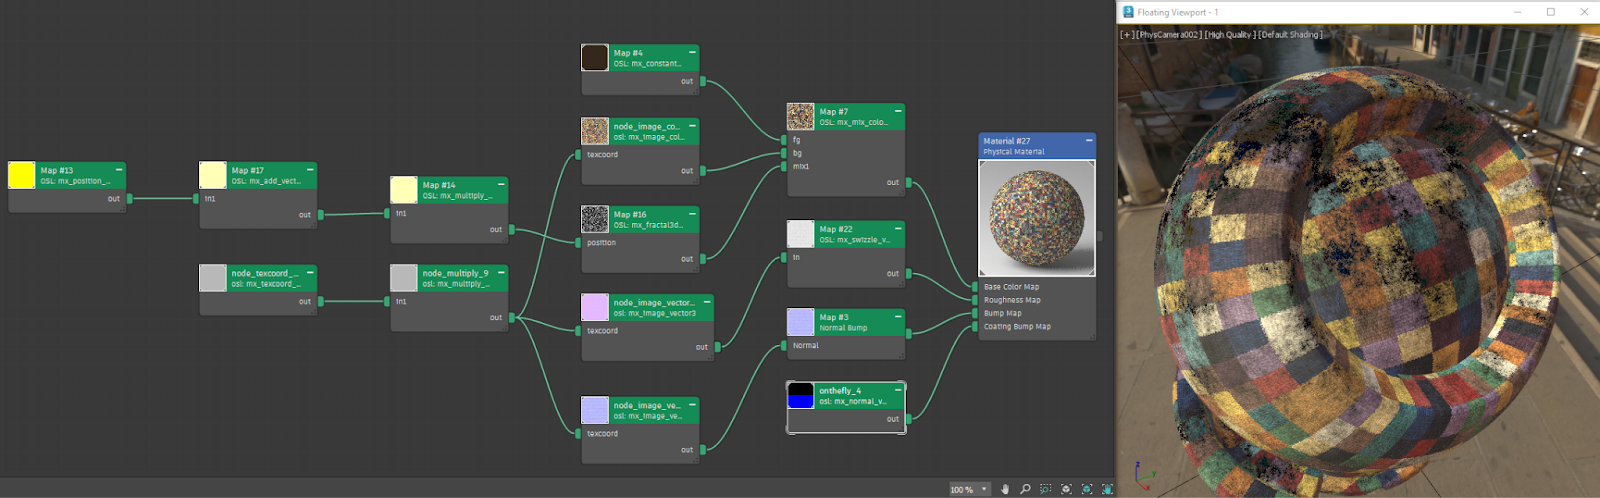Activate the Zoom Region tool
Viewport: 1600px width, 498px height.
(x=1046, y=489)
